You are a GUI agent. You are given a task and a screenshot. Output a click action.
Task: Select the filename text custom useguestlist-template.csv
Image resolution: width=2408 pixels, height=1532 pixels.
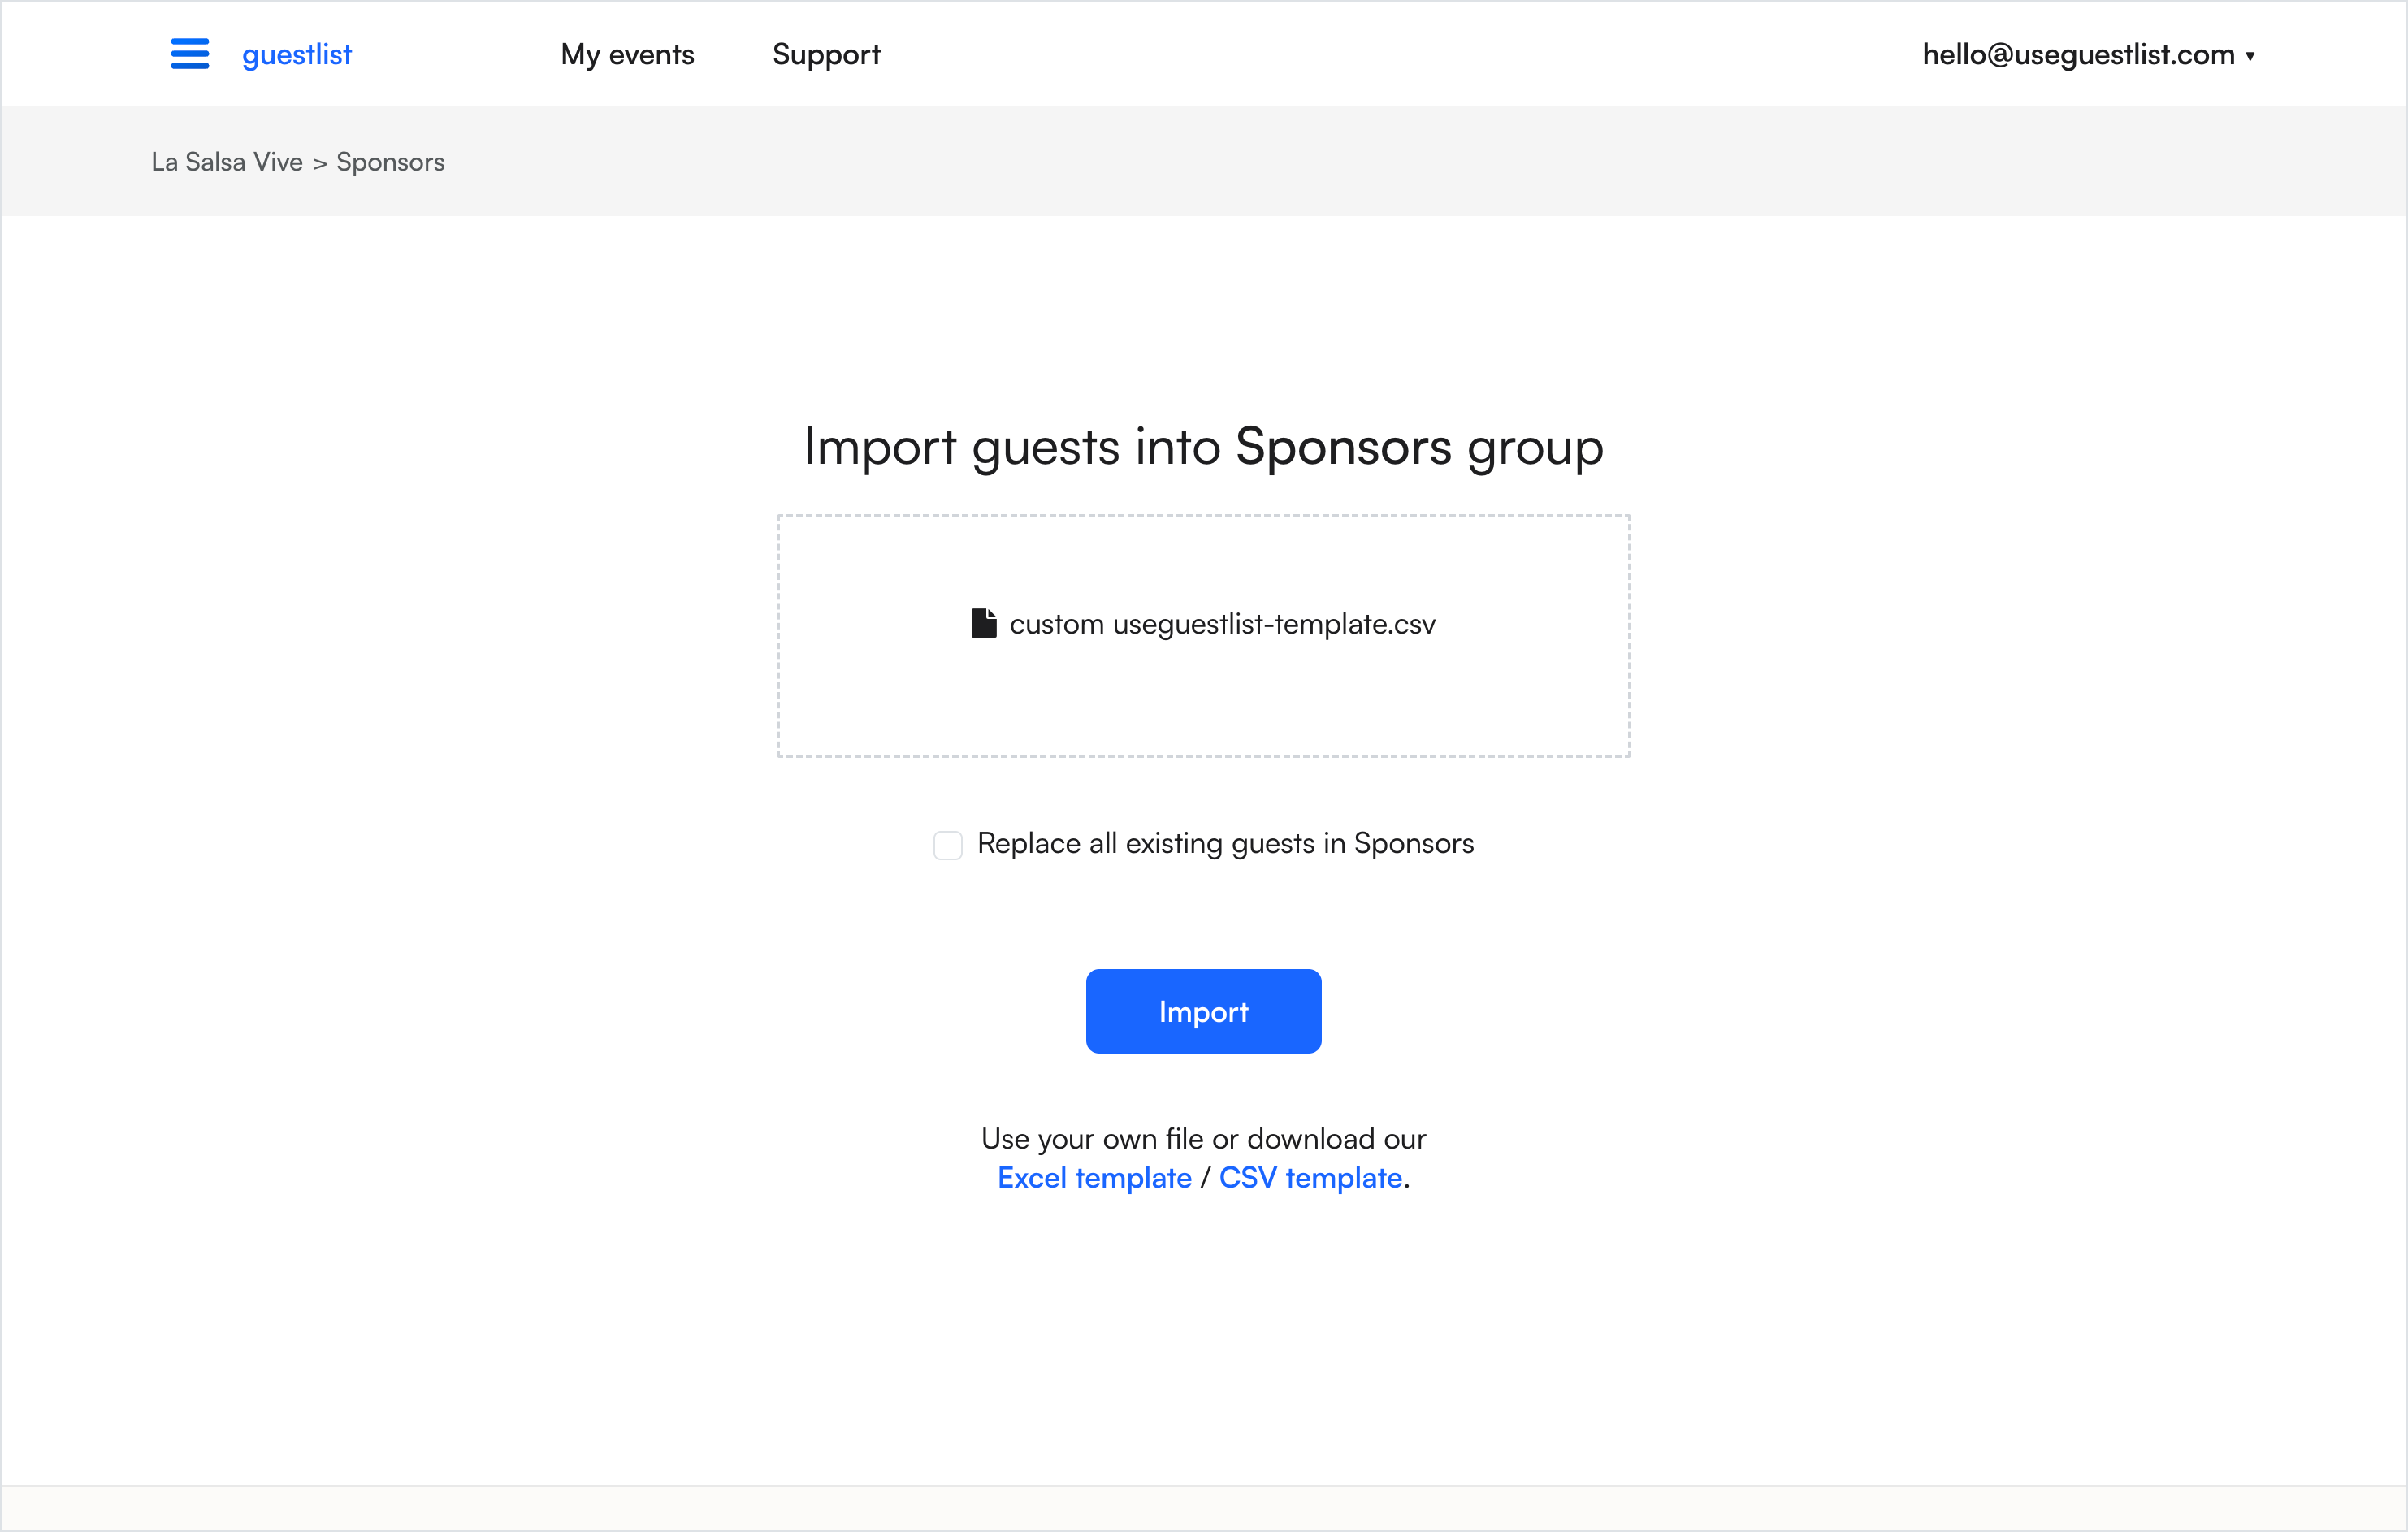pyautogui.click(x=1224, y=623)
